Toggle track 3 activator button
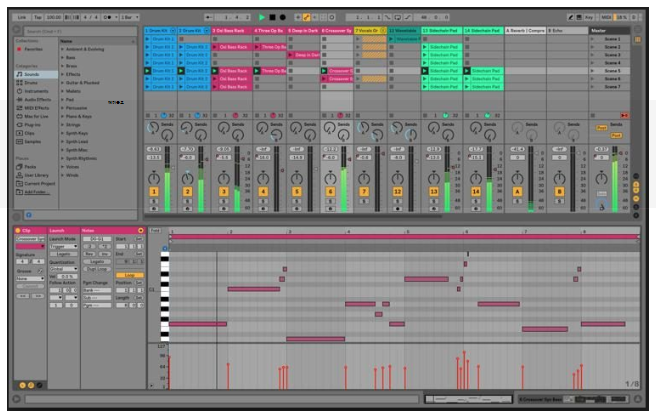This screenshot has width=656, height=417. point(223,190)
